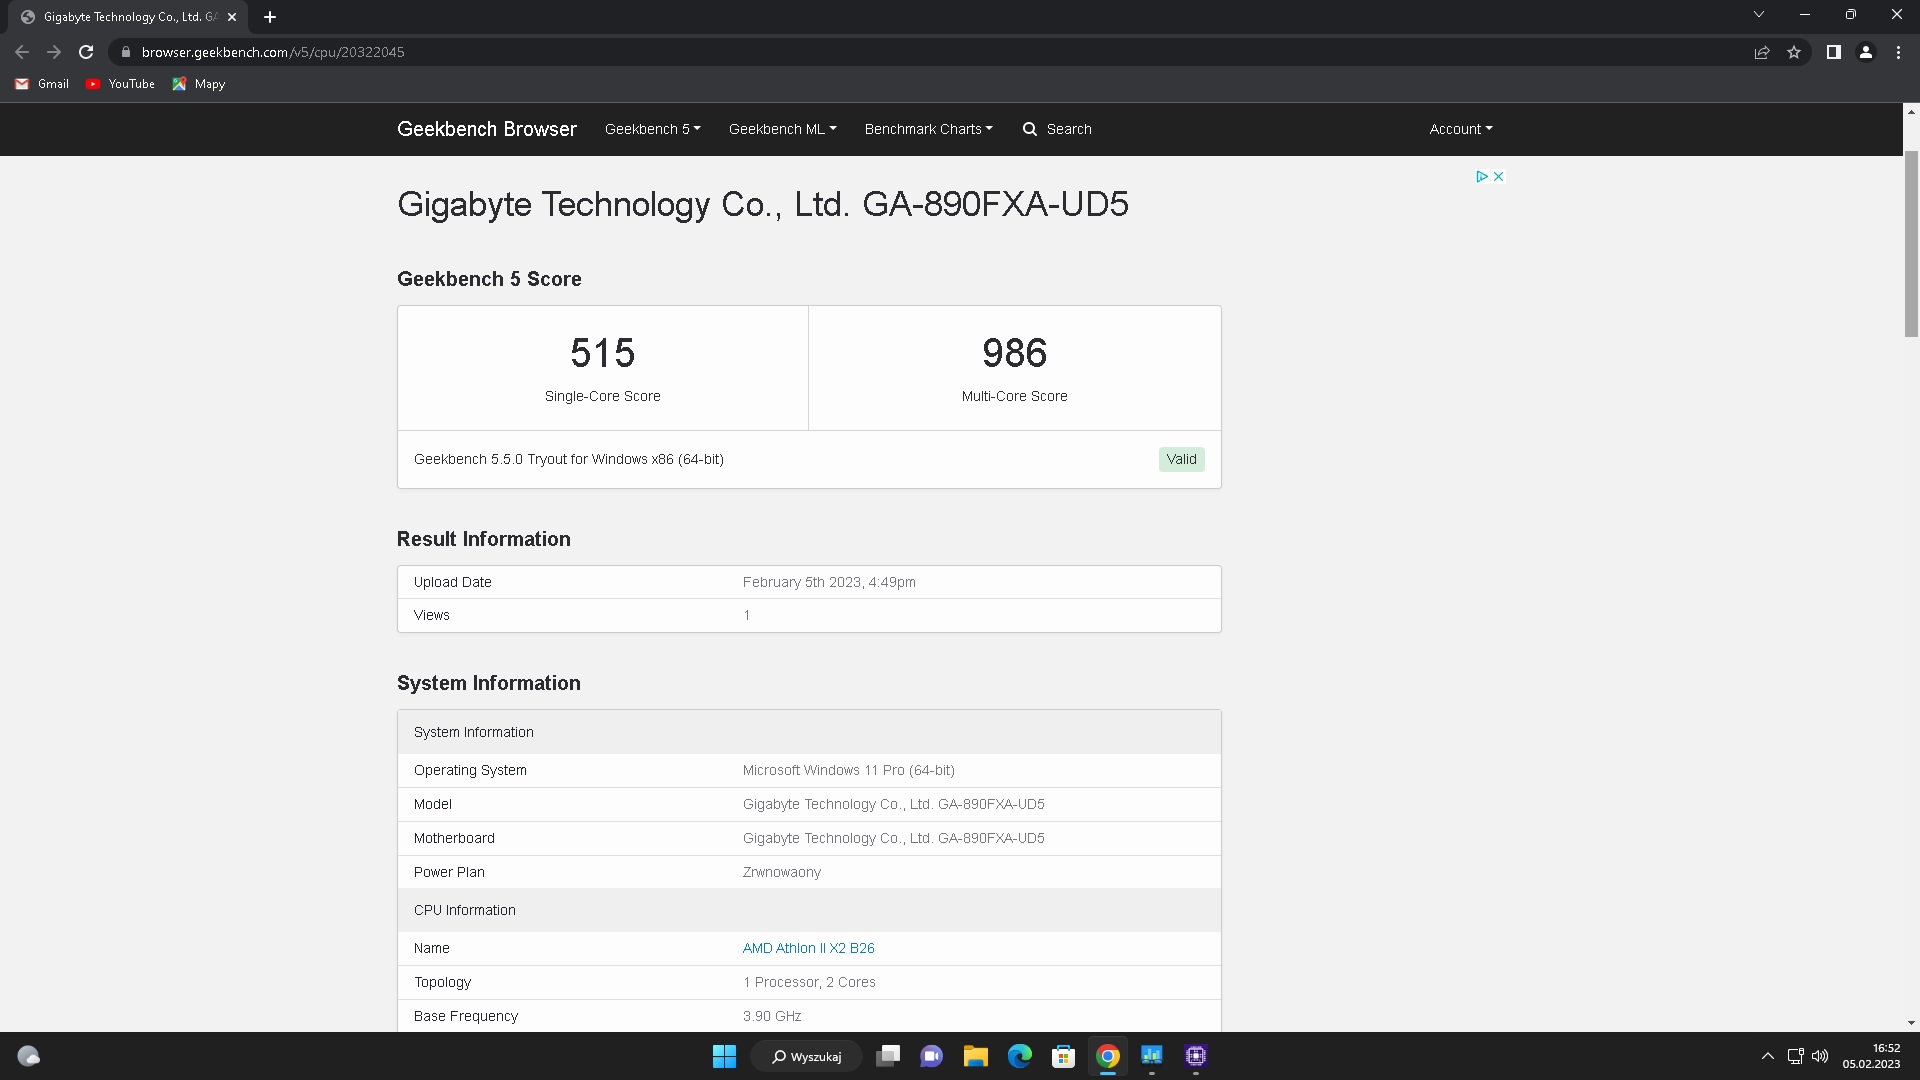Click the page vertical scrollbar thumb
1920x1080 pixels.
(1911, 244)
